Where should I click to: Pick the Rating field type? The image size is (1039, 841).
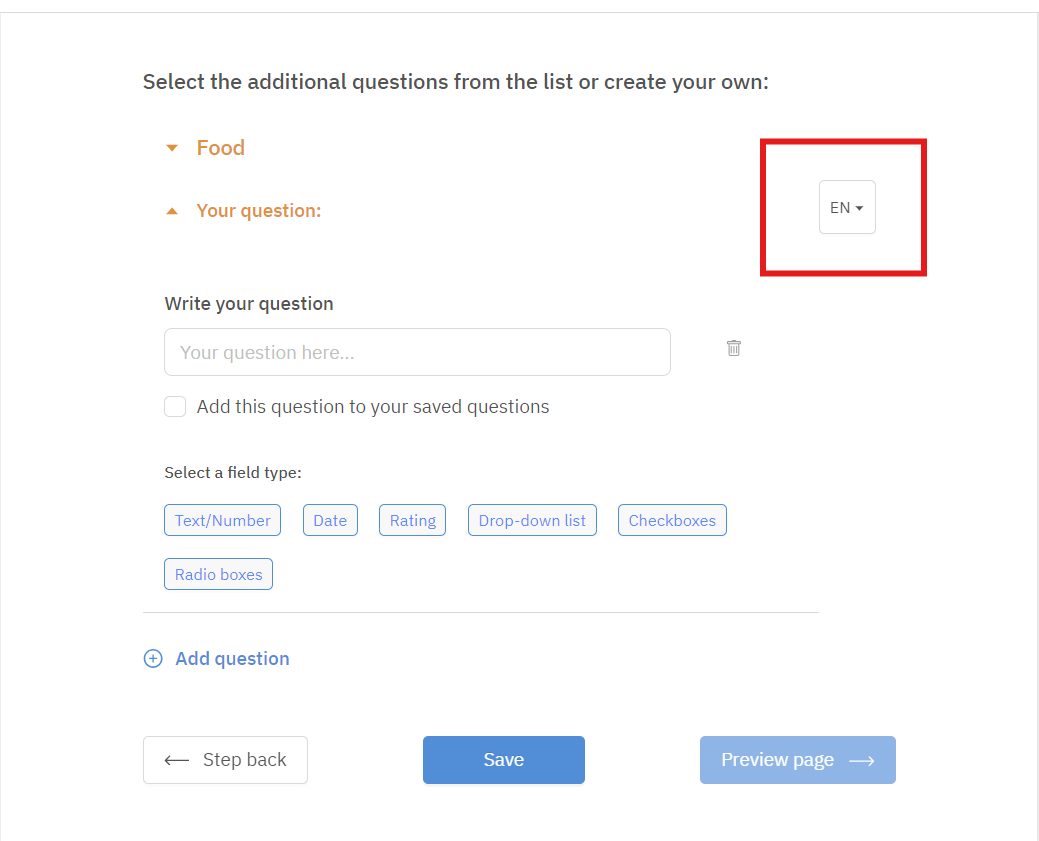(412, 520)
